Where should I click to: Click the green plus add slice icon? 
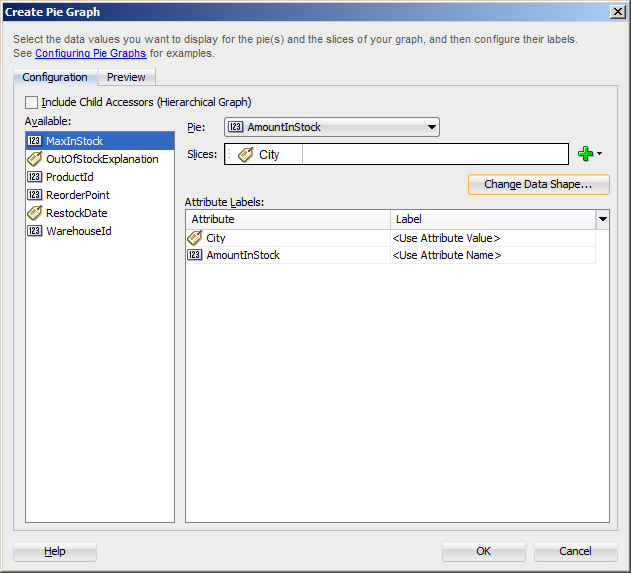586,154
